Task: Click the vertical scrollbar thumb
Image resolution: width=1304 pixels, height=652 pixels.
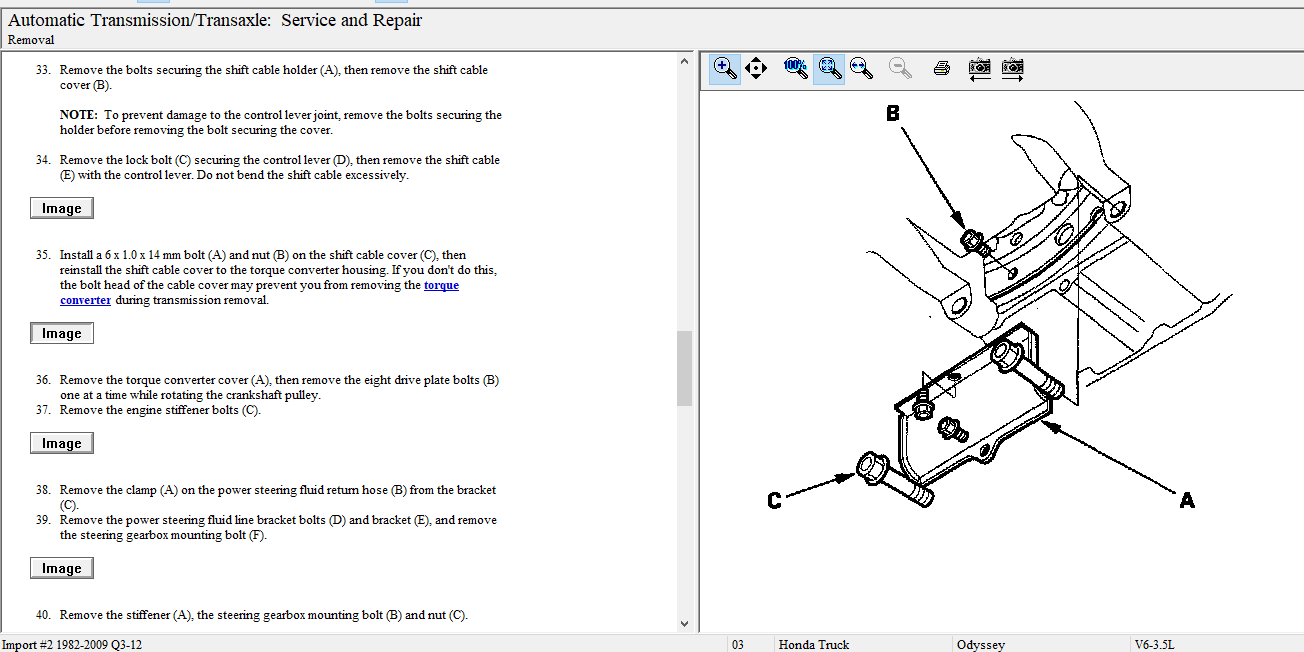Action: click(x=685, y=368)
